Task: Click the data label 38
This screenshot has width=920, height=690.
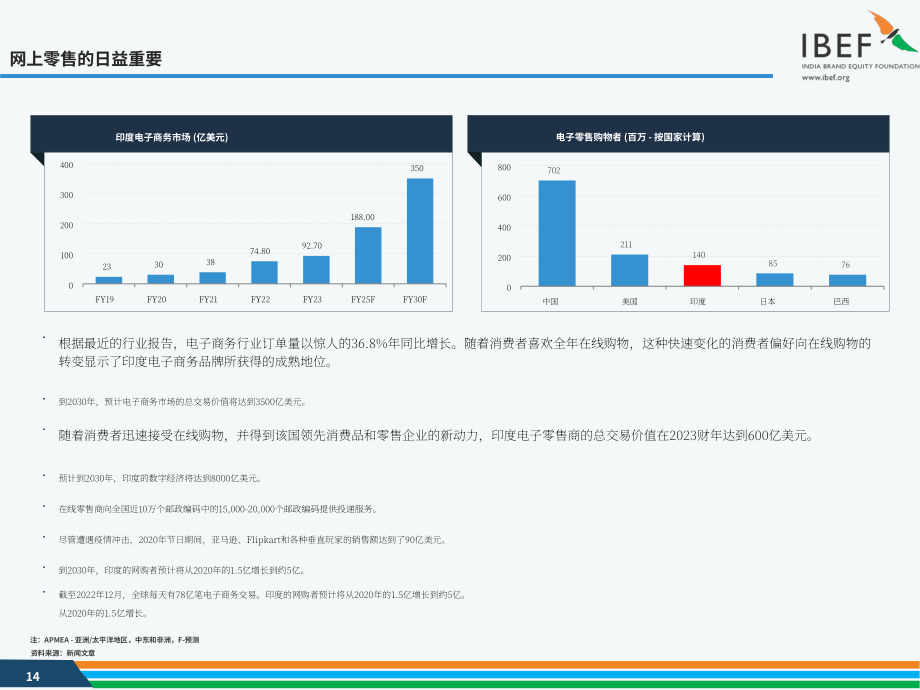Action: coord(211,262)
